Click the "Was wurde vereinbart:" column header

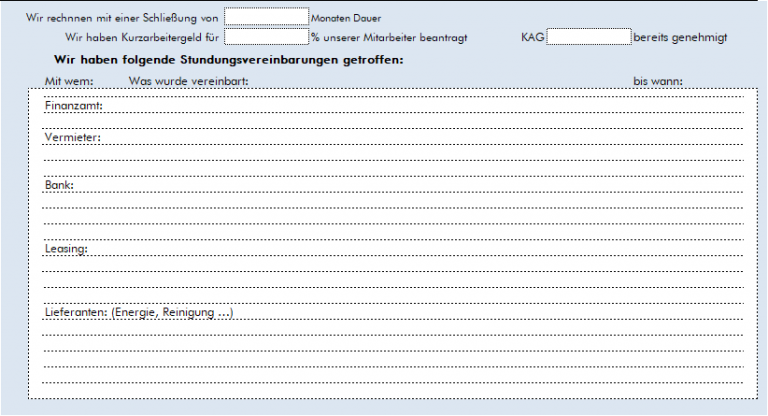click(x=189, y=80)
